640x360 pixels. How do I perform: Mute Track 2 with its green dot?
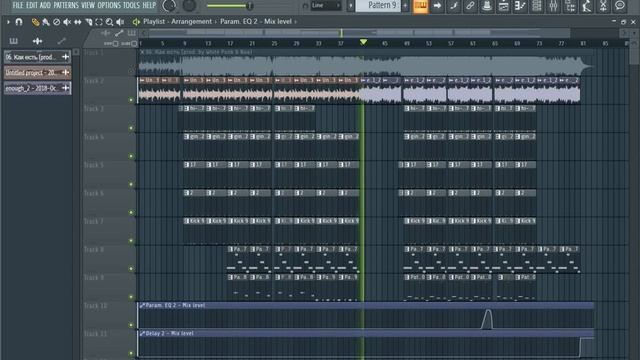[131, 100]
